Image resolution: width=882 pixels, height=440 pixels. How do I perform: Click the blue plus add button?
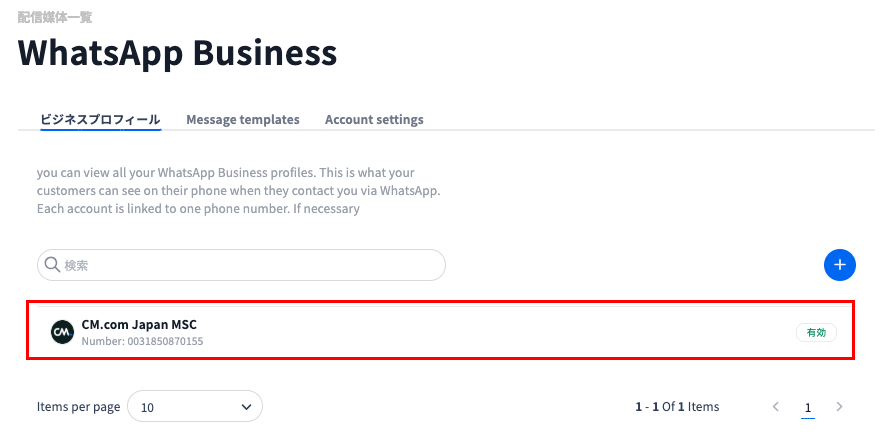840,265
